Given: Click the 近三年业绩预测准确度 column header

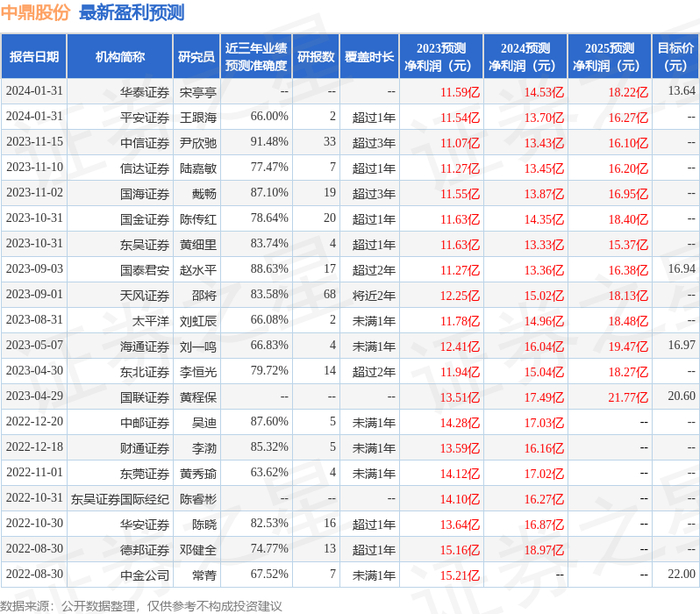Looking at the screenshot, I should (x=256, y=57).
